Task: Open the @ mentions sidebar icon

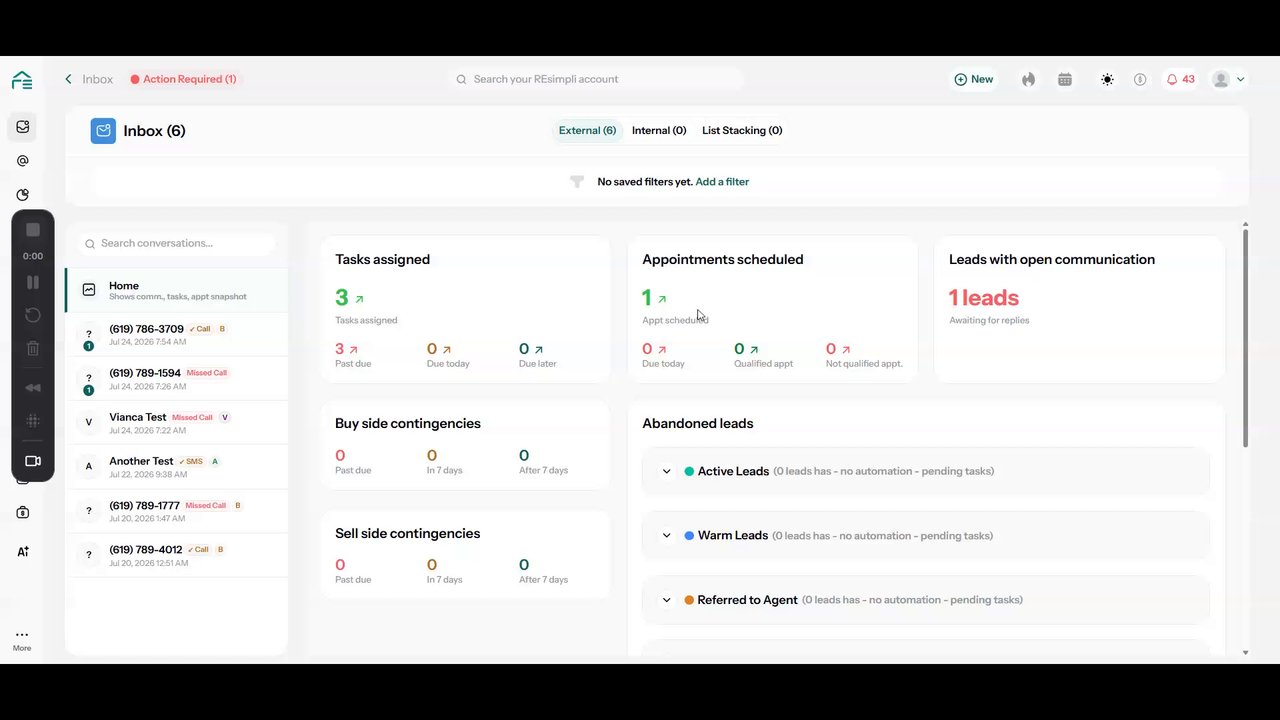Action: click(23, 161)
